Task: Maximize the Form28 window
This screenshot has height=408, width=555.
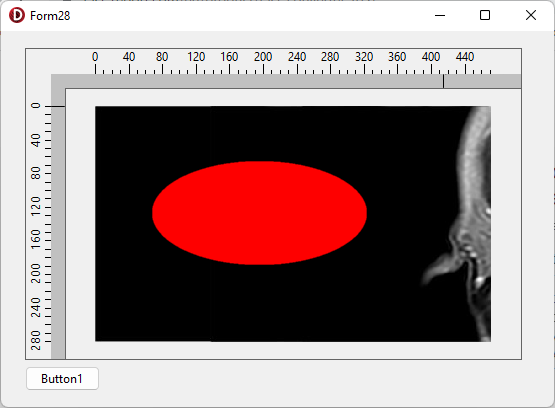Action: [485, 16]
